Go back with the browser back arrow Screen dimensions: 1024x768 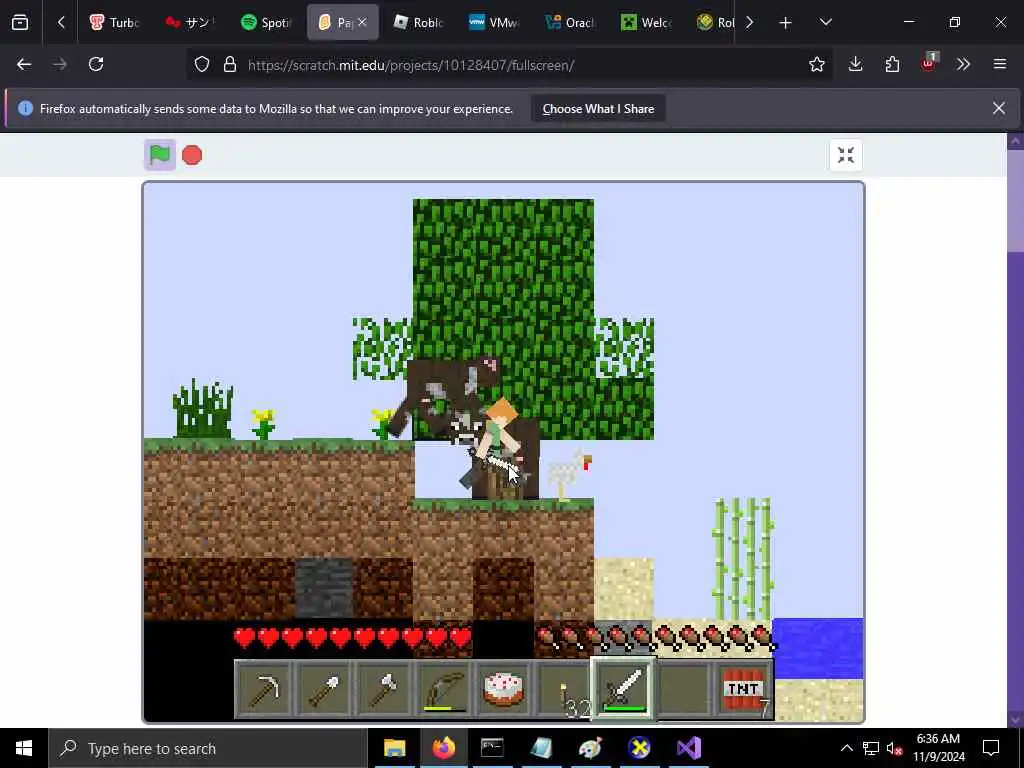(24, 64)
